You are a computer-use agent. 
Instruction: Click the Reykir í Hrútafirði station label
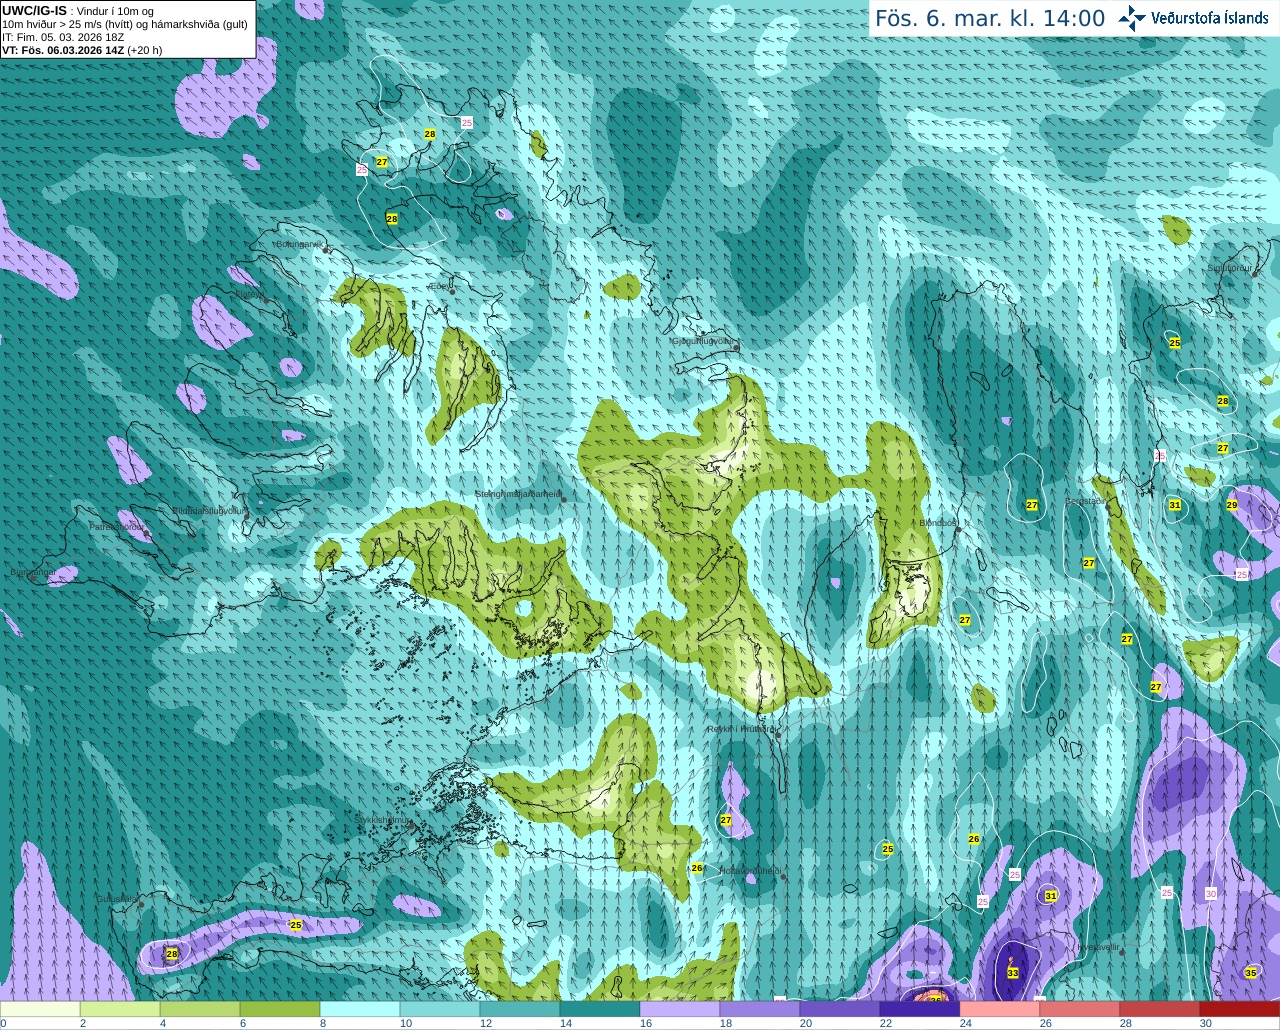pos(742,729)
